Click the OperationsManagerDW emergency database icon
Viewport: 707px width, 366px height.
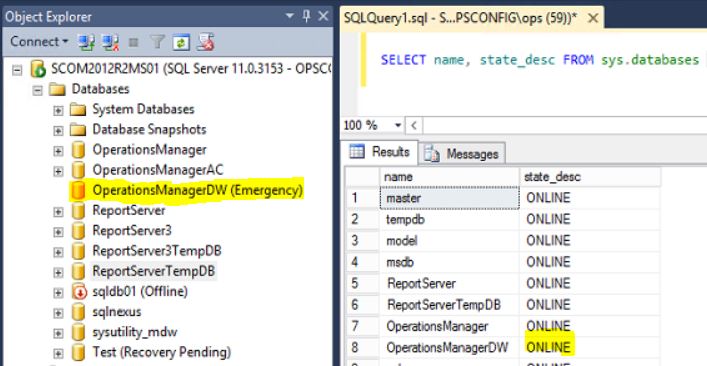tap(78, 191)
